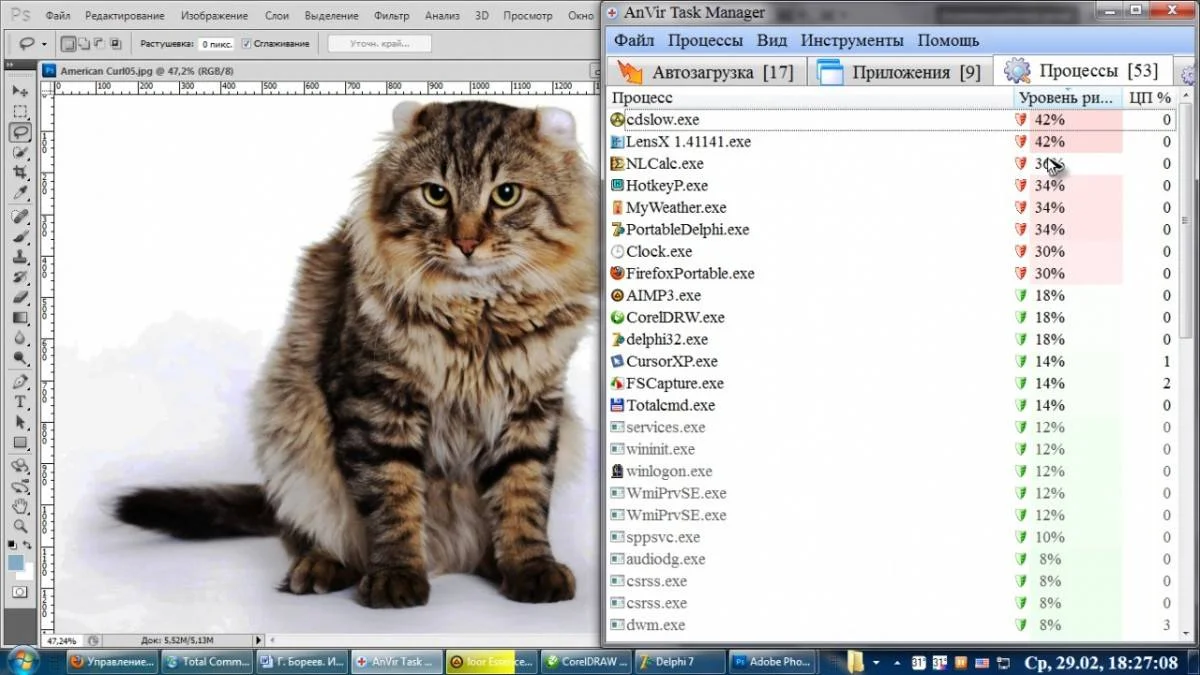Open the Изображение menu
This screenshot has width=1200, height=675.
(x=214, y=16)
